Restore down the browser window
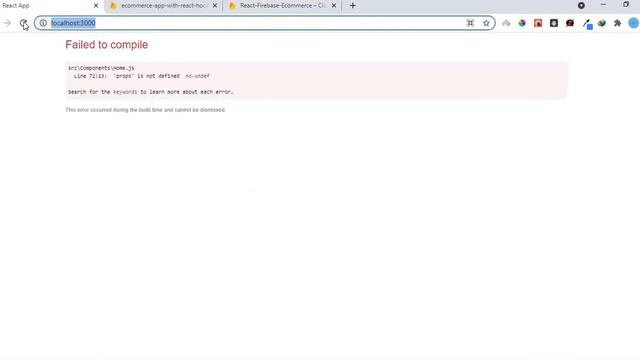This screenshot has height=360, width=640. pyautogui.click(x=626, y=5)
